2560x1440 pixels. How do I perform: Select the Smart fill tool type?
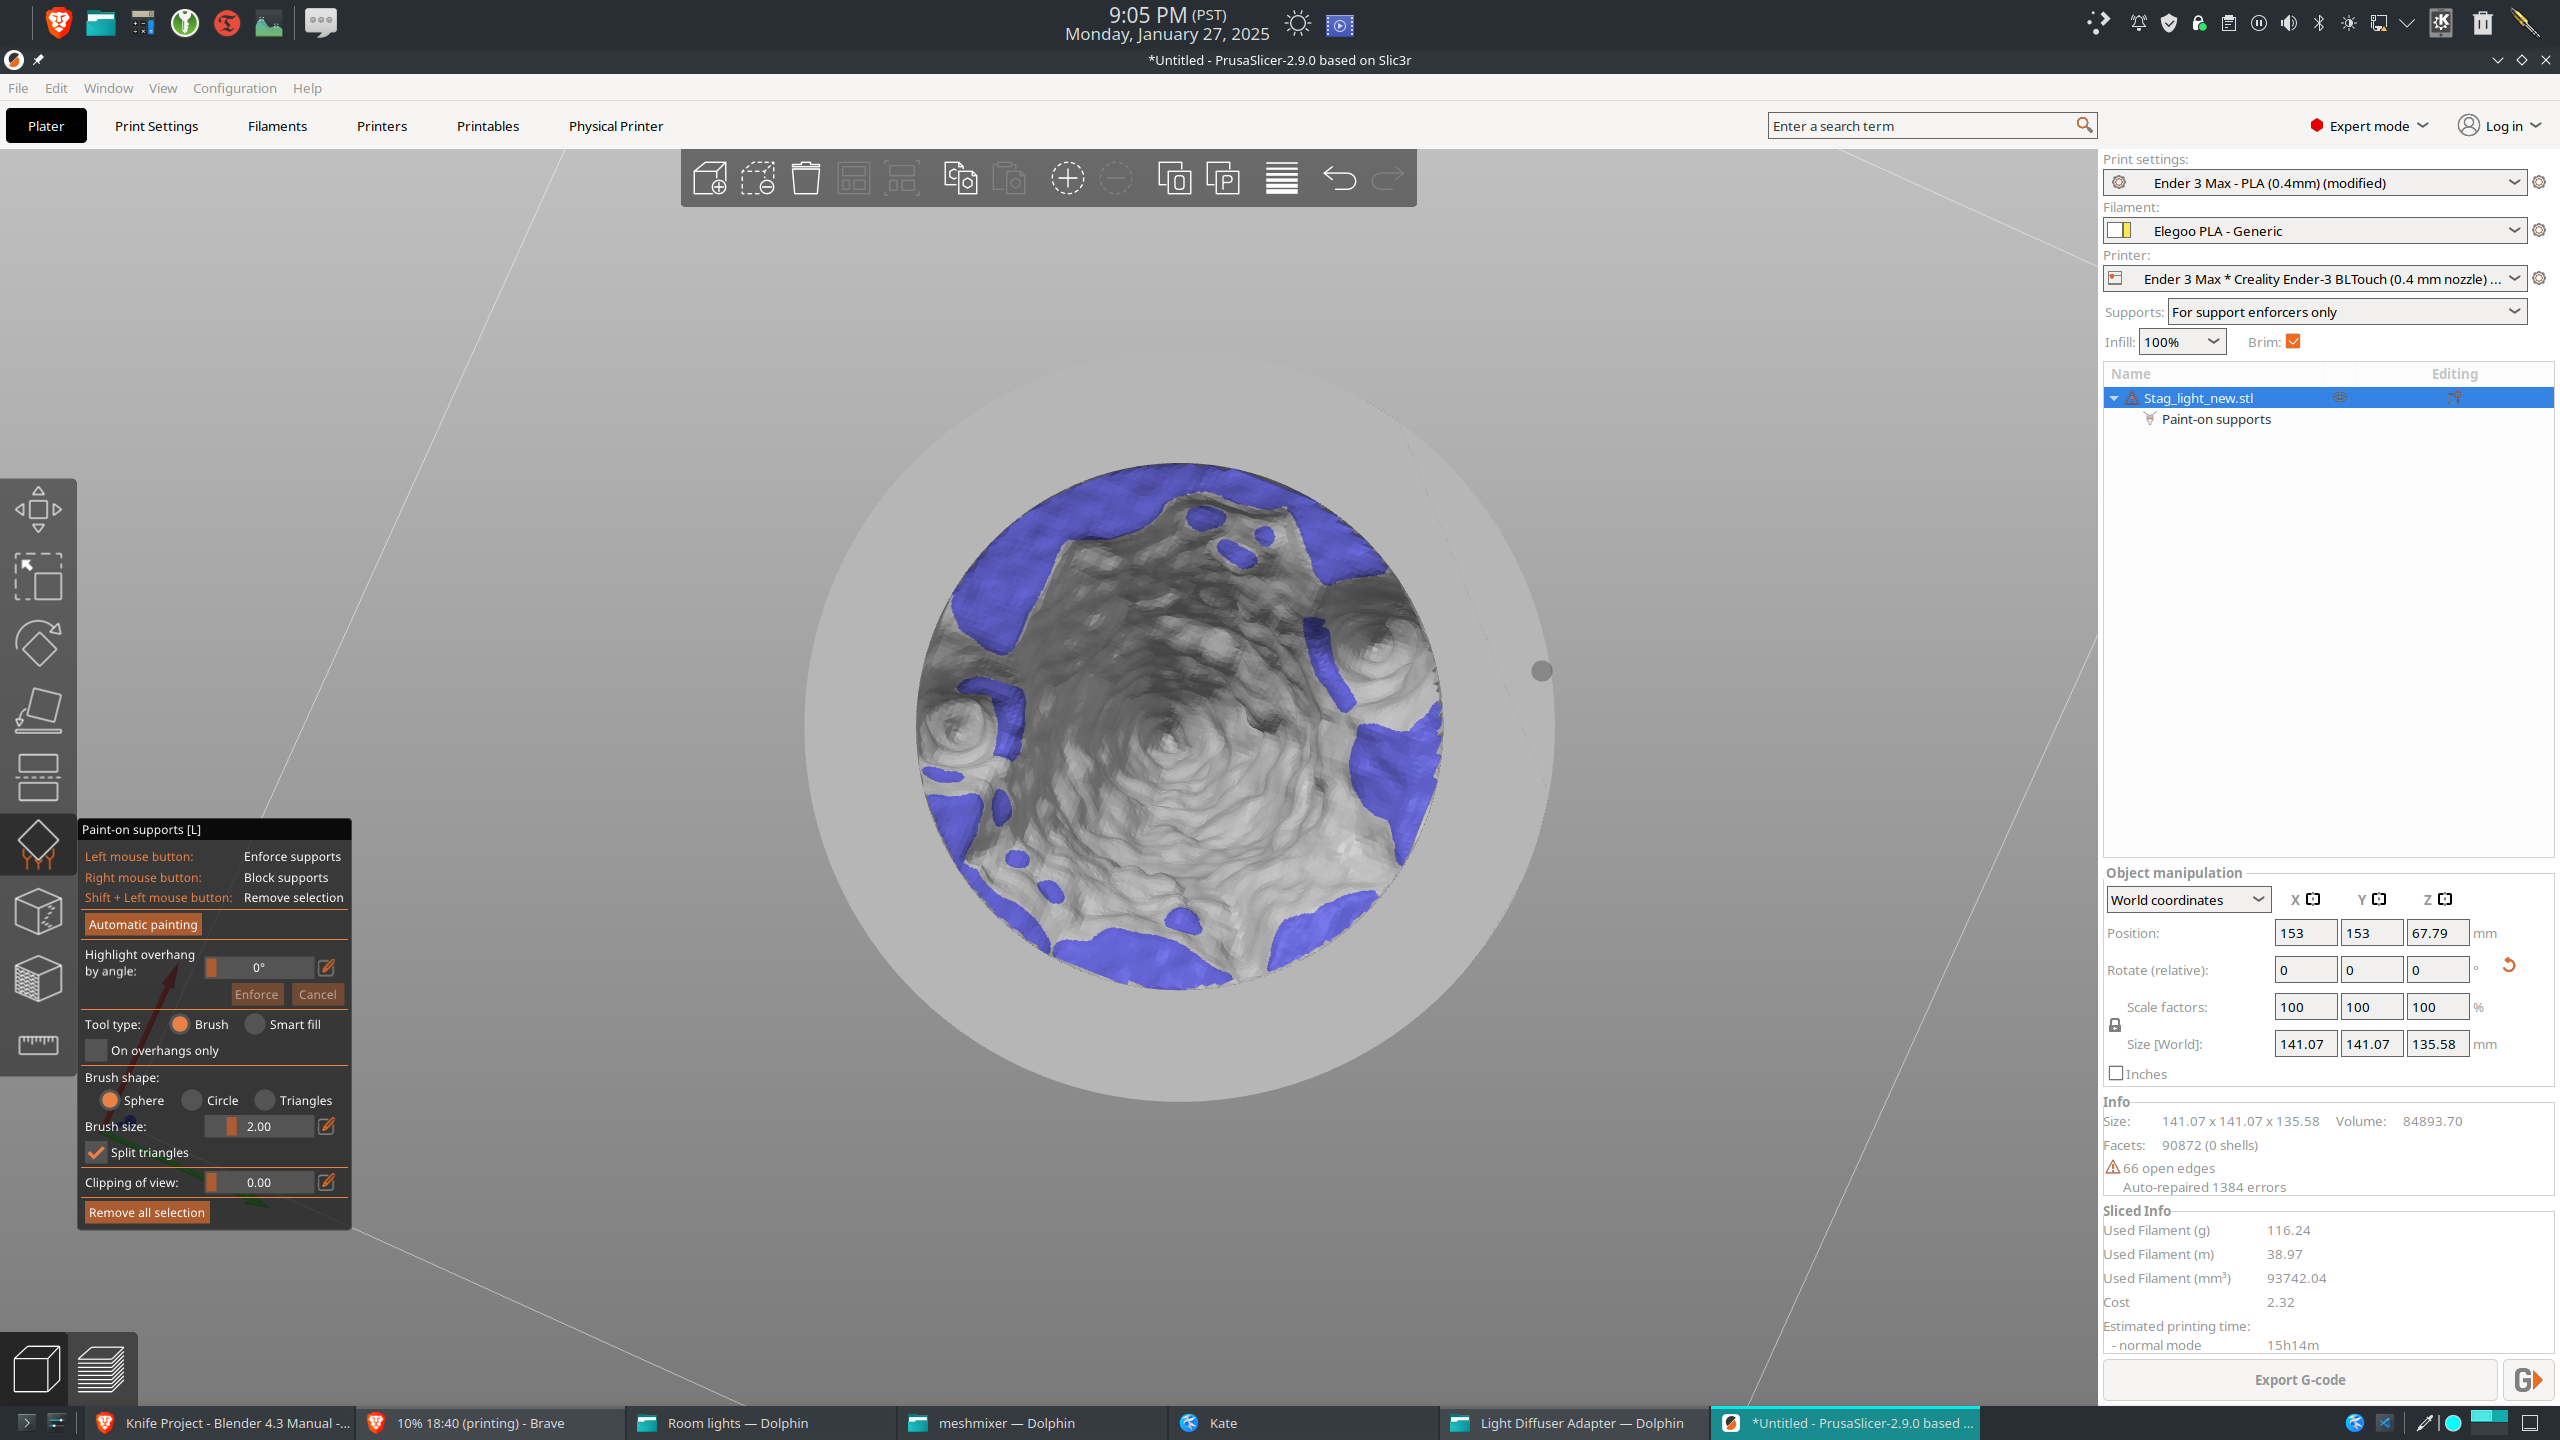[x=255, y=1024]
